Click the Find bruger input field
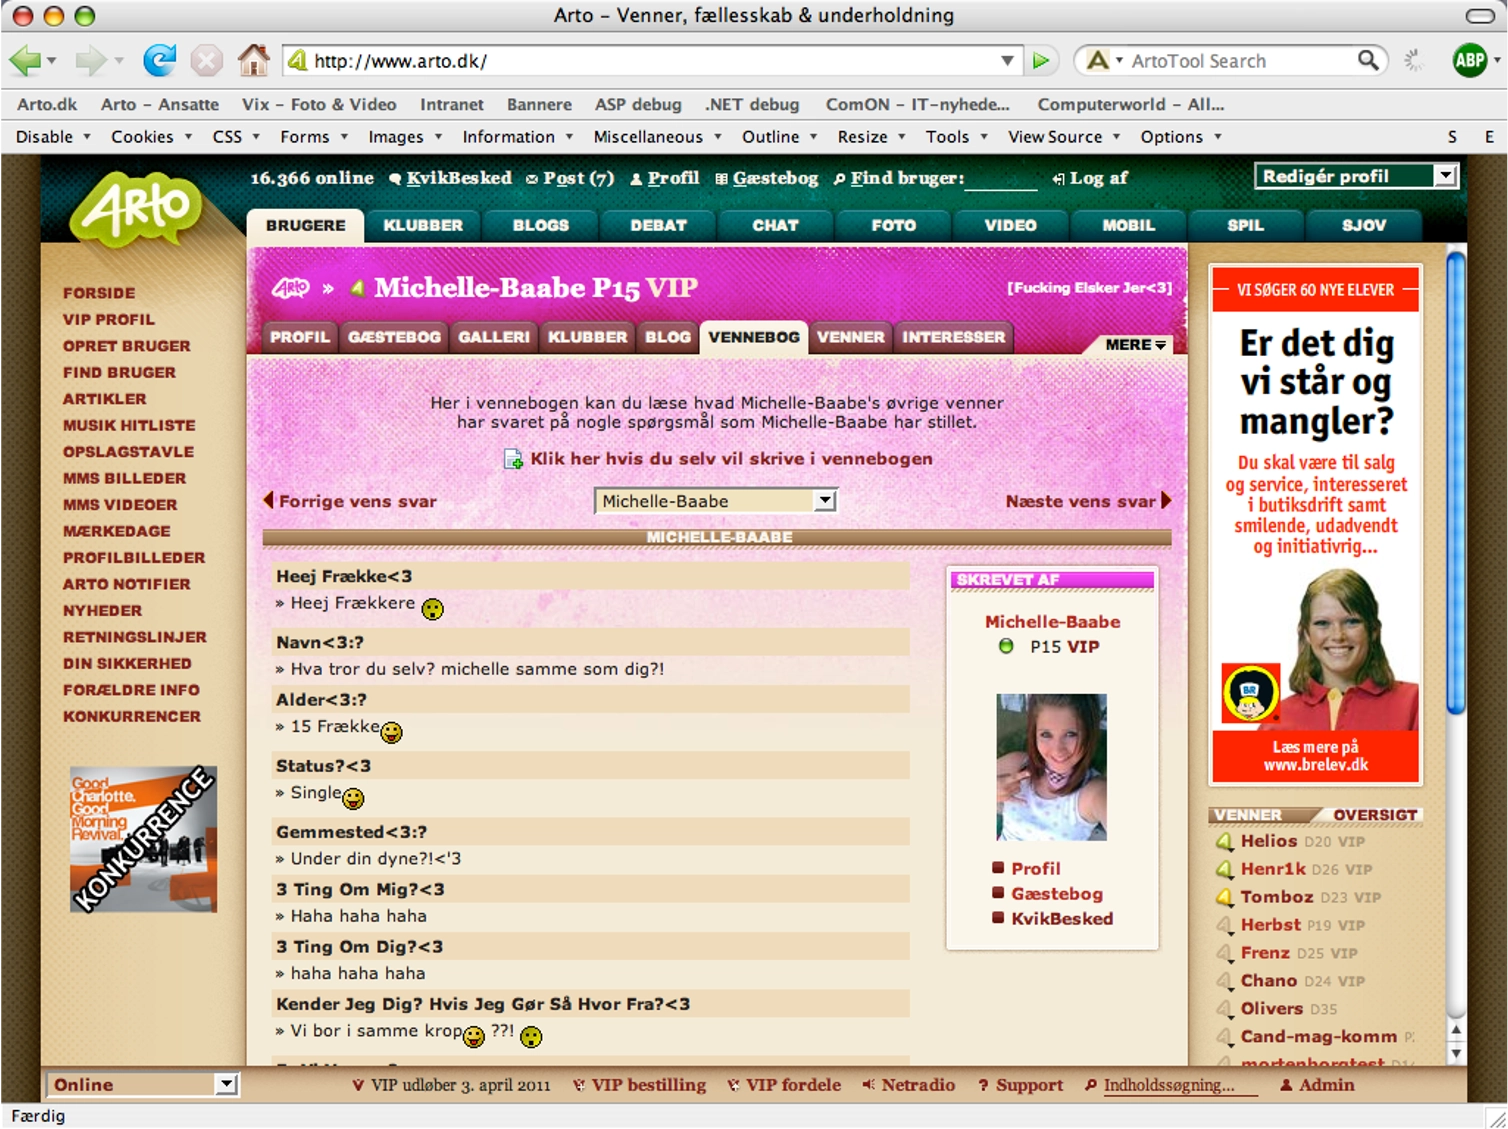 click(x=1001, y=179)
